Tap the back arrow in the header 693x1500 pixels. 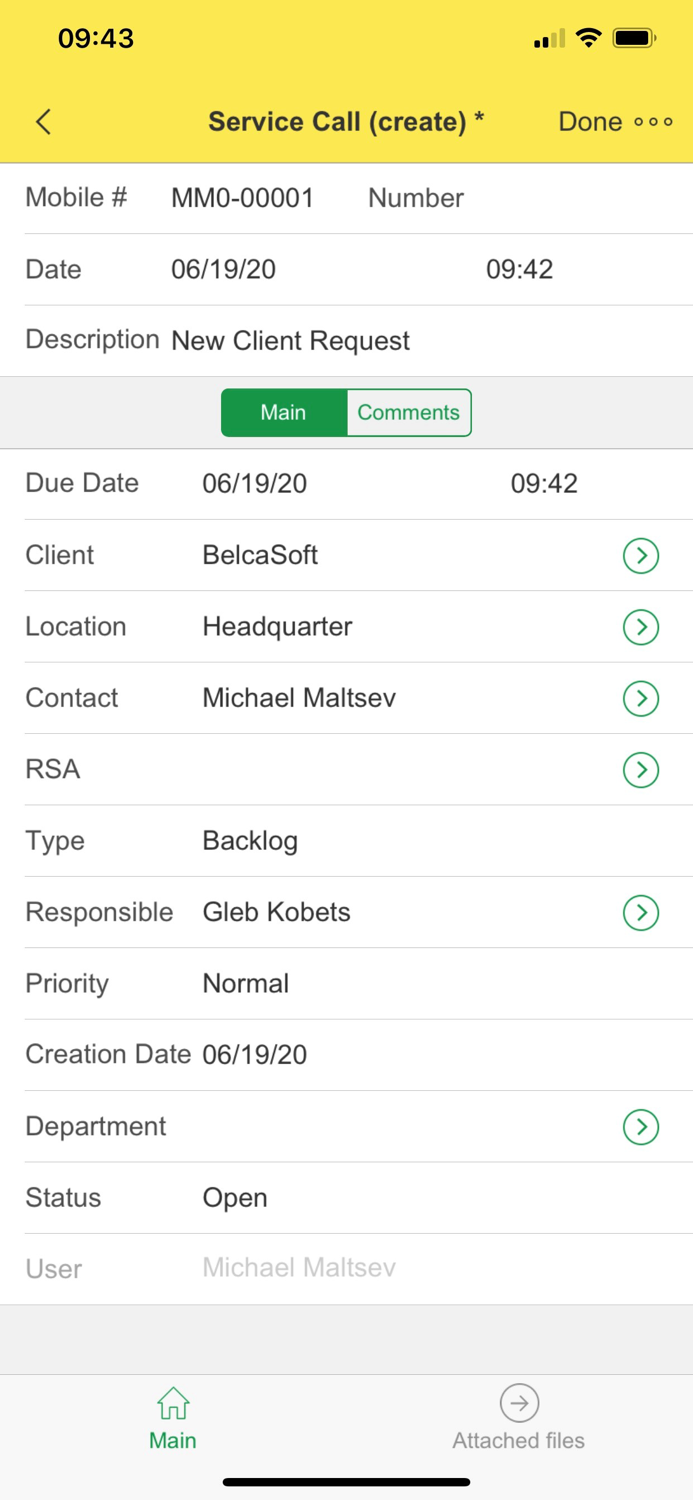coord(42,121)
